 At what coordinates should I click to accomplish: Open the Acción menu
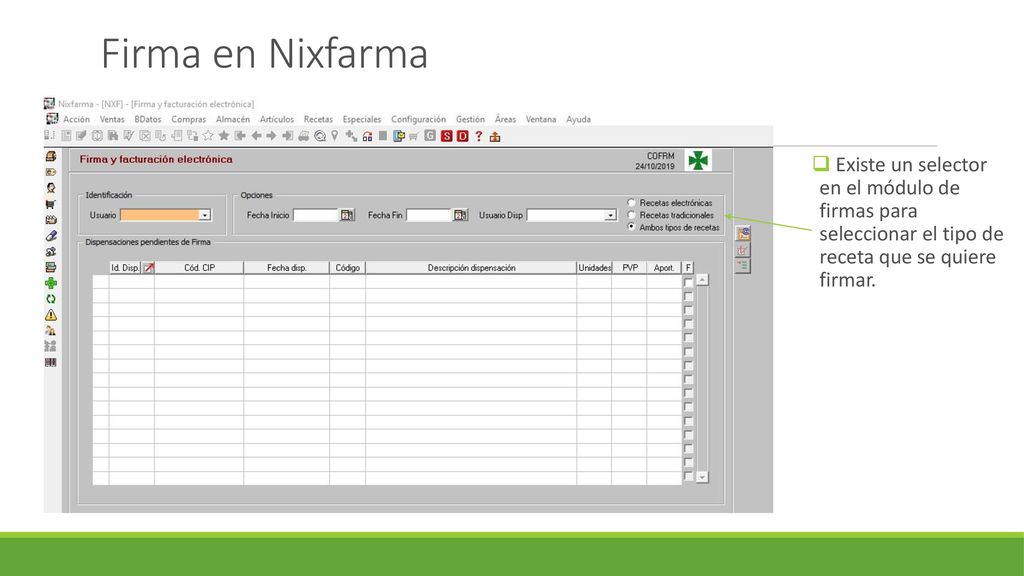click(x=76, y=120)
